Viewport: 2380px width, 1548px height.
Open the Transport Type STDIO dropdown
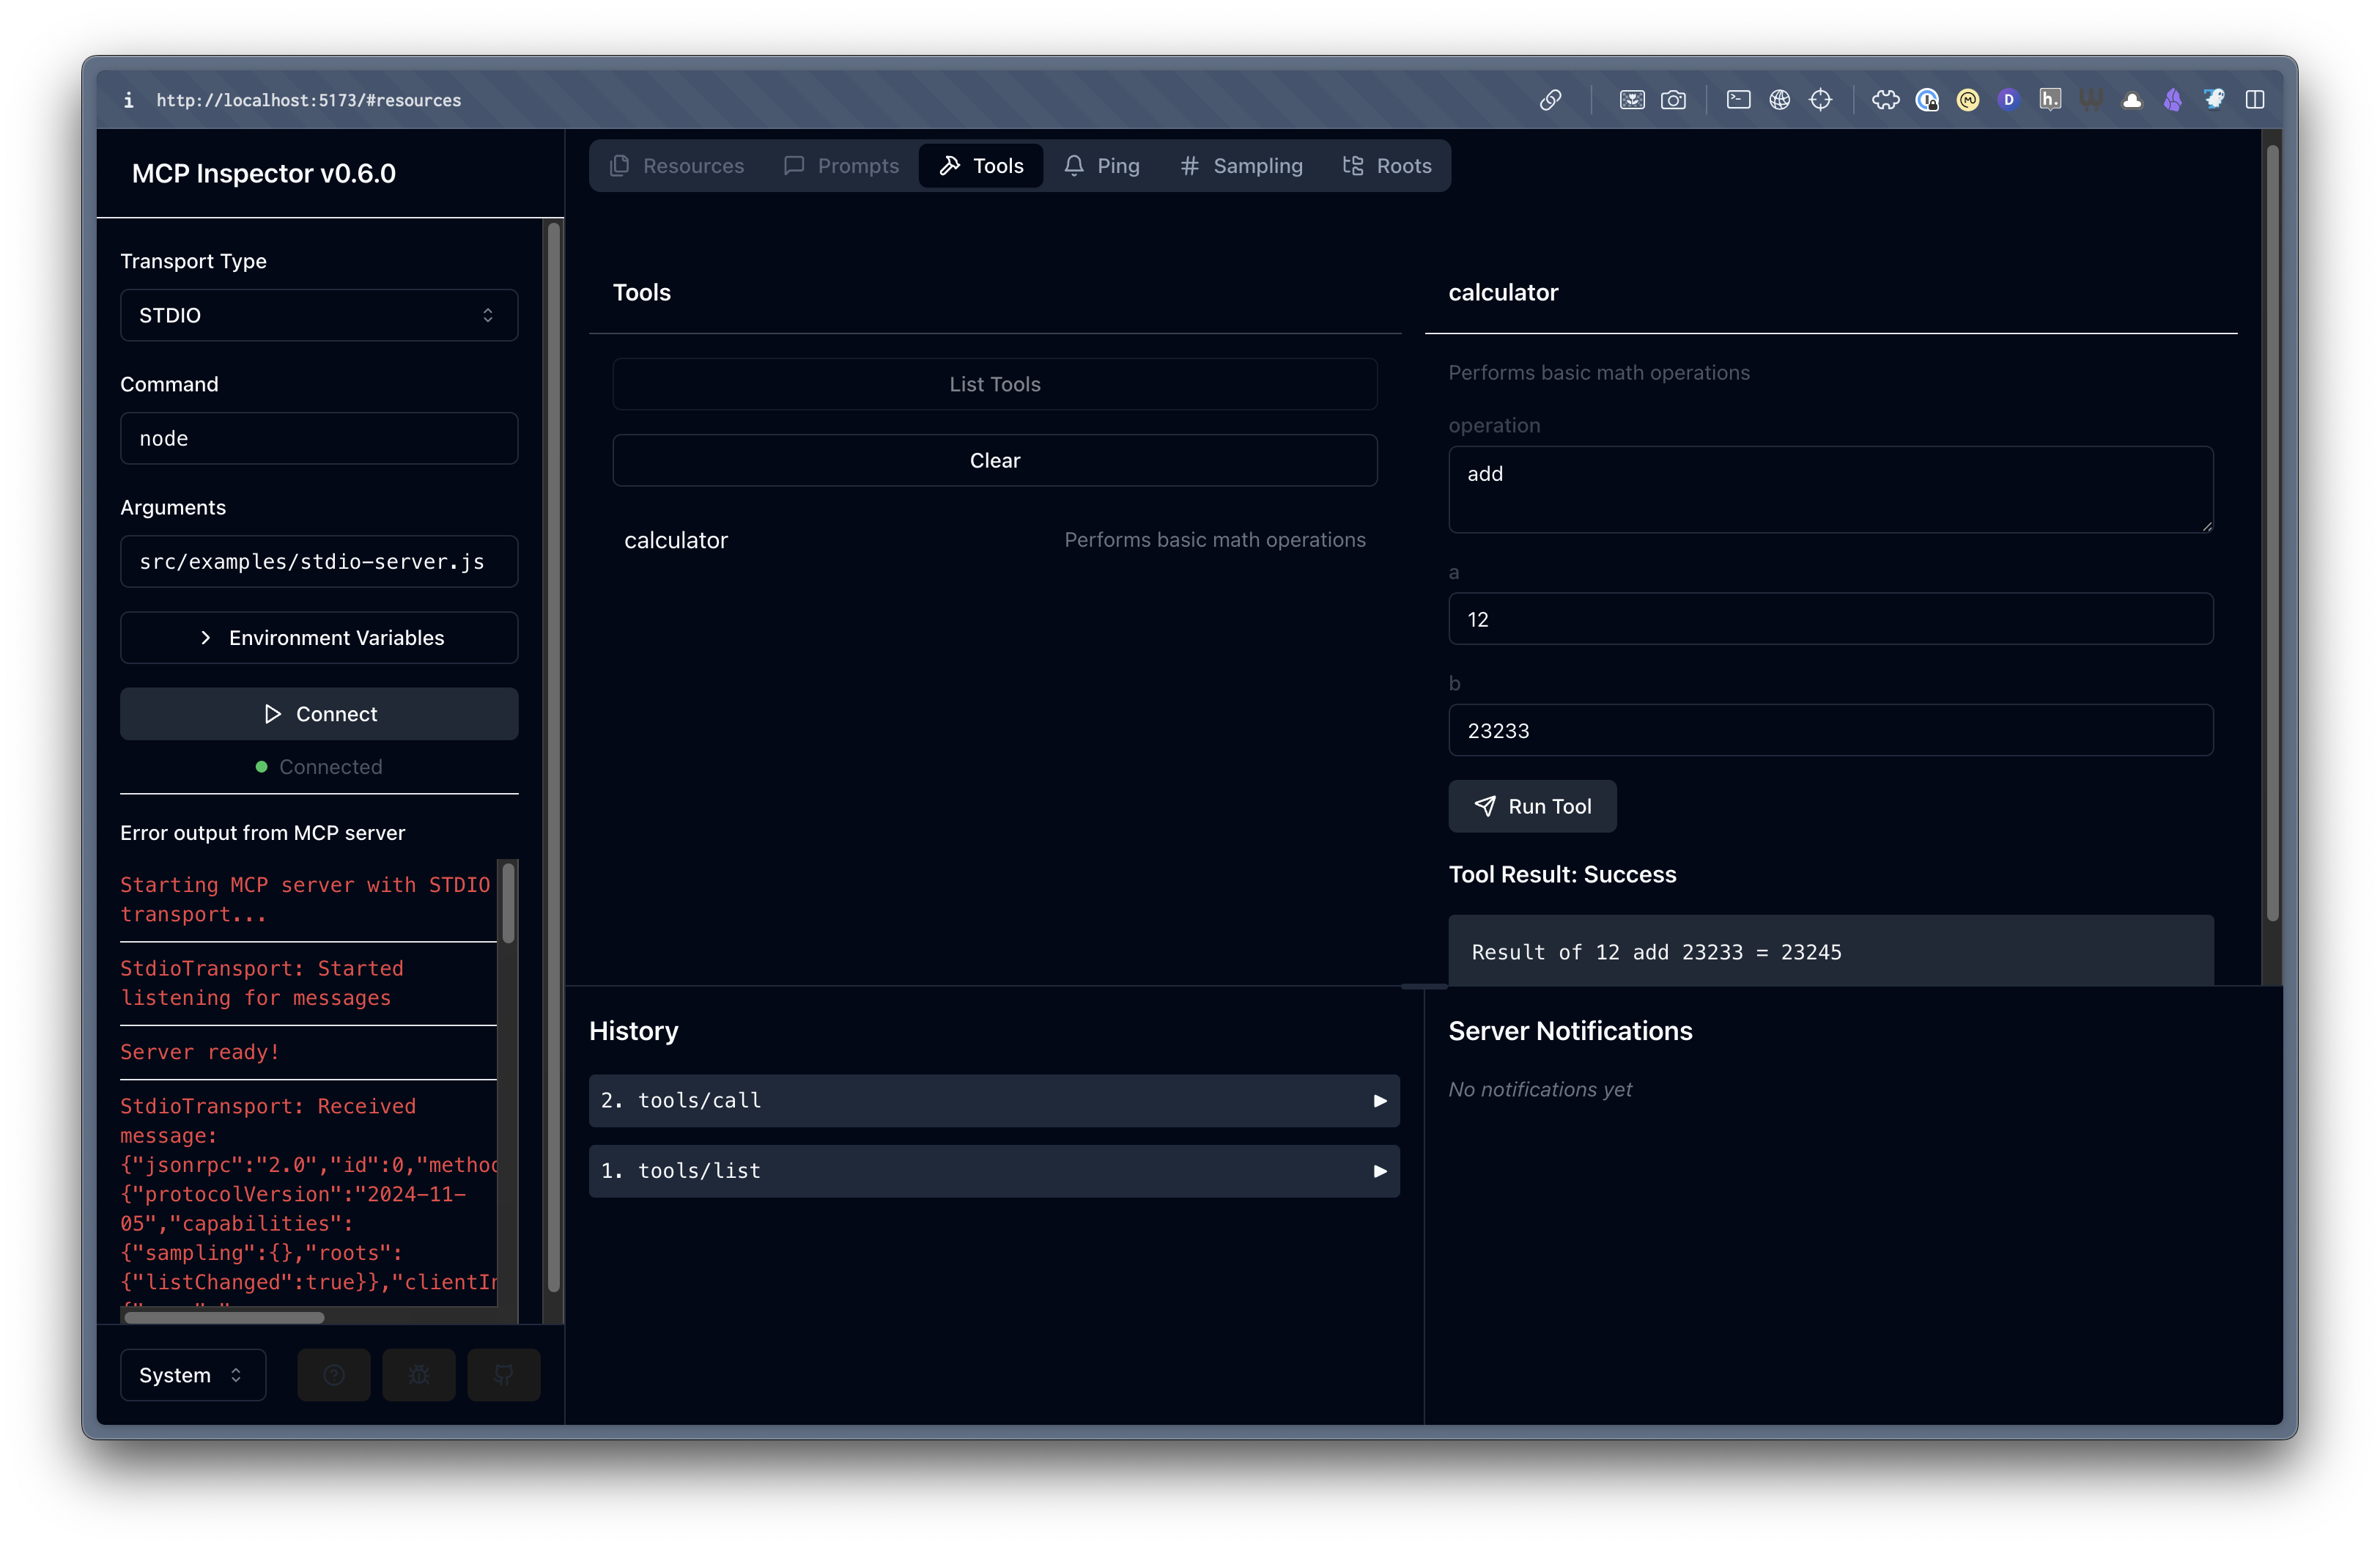click(x=319, y=315)
